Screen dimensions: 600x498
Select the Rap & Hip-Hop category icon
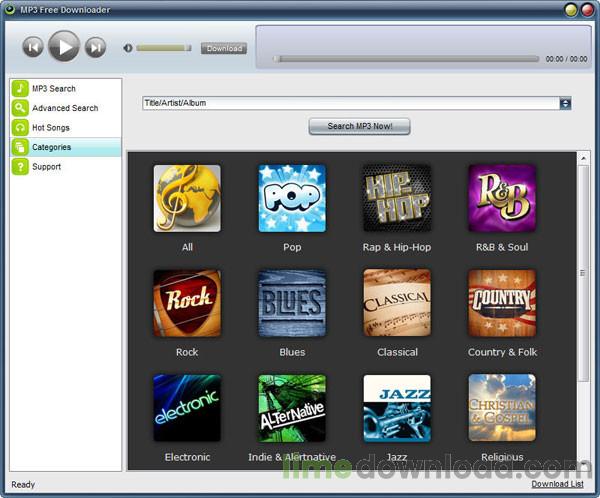click(397, 198)
